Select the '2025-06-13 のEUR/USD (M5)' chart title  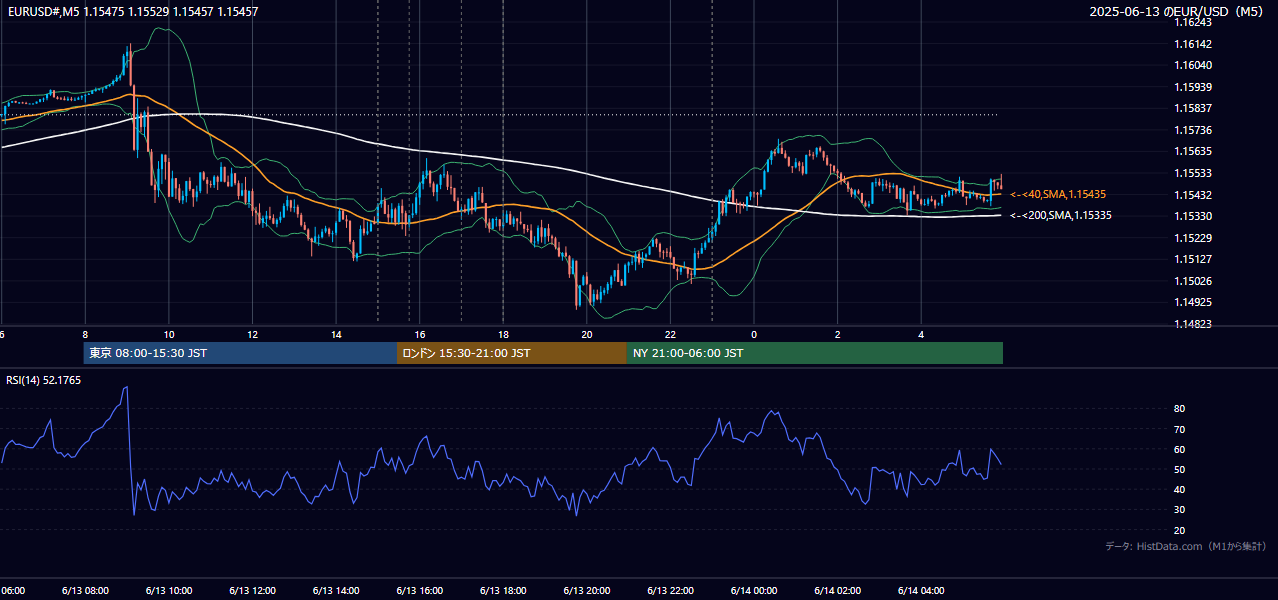coord(1177,11)
